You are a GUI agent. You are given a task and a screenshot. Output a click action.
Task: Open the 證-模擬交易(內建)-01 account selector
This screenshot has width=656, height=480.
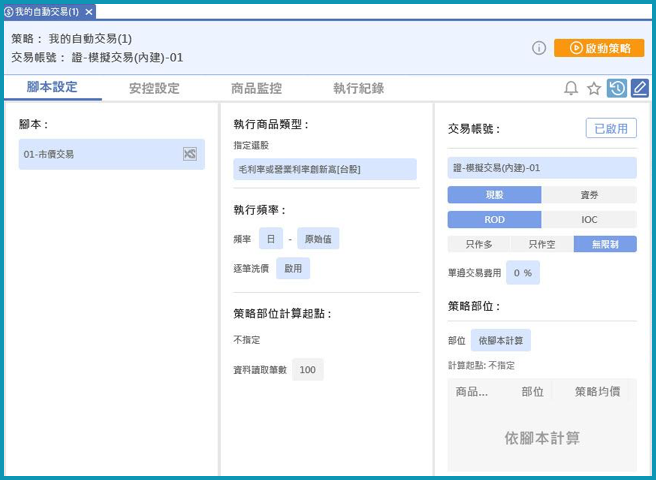(541, 168)
